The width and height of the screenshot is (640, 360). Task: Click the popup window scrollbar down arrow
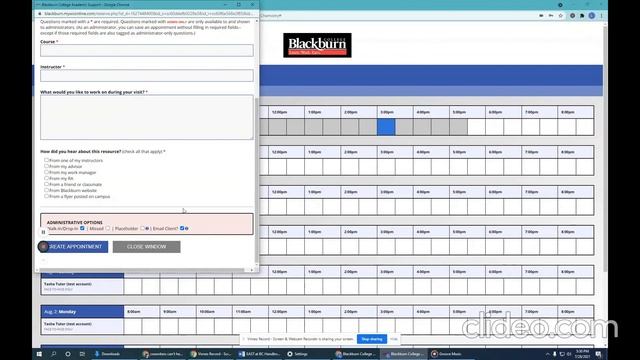click(x=257, y=265)
